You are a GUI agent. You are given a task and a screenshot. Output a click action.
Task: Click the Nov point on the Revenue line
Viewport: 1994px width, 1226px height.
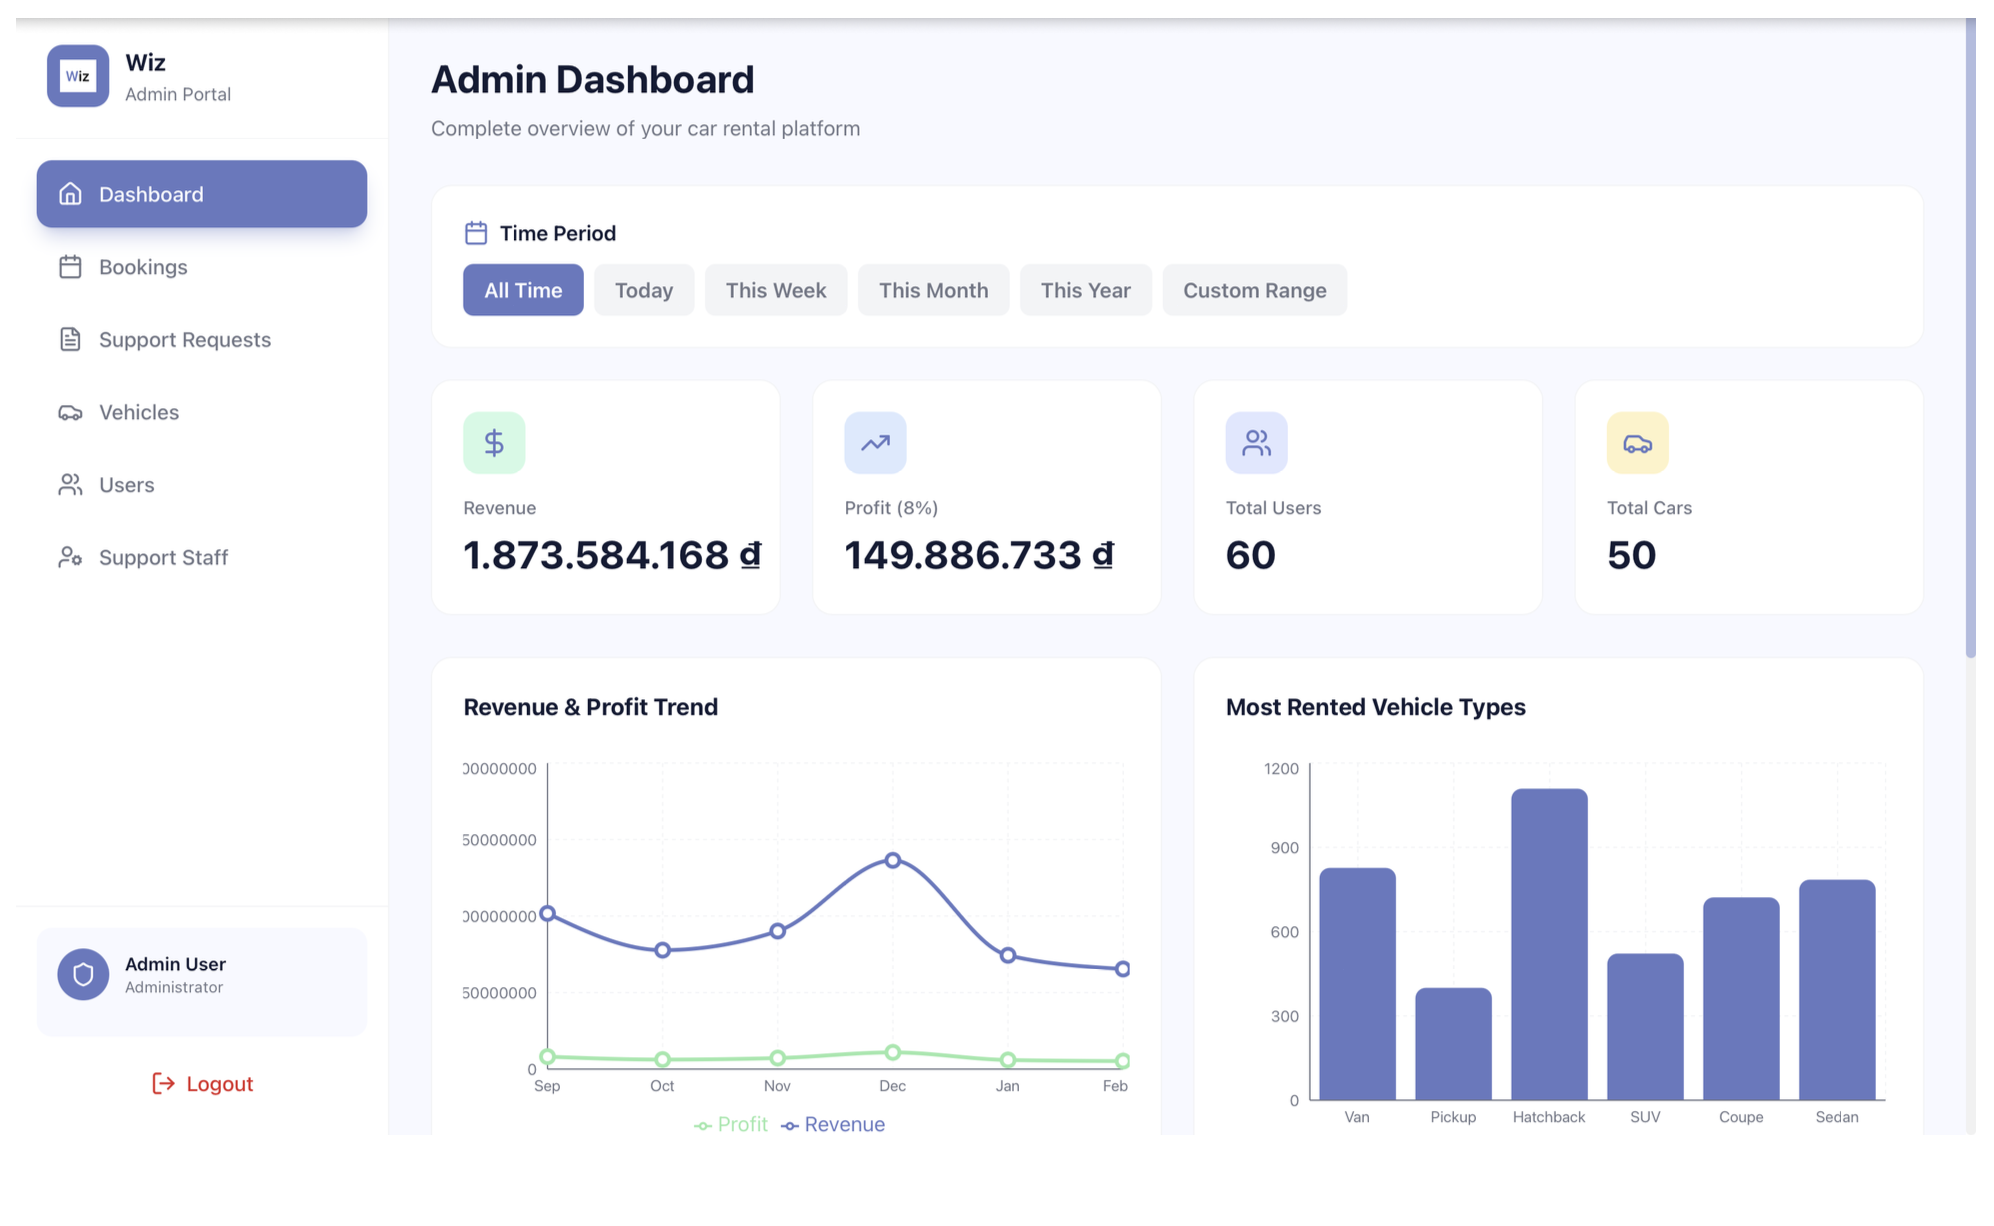777,931
